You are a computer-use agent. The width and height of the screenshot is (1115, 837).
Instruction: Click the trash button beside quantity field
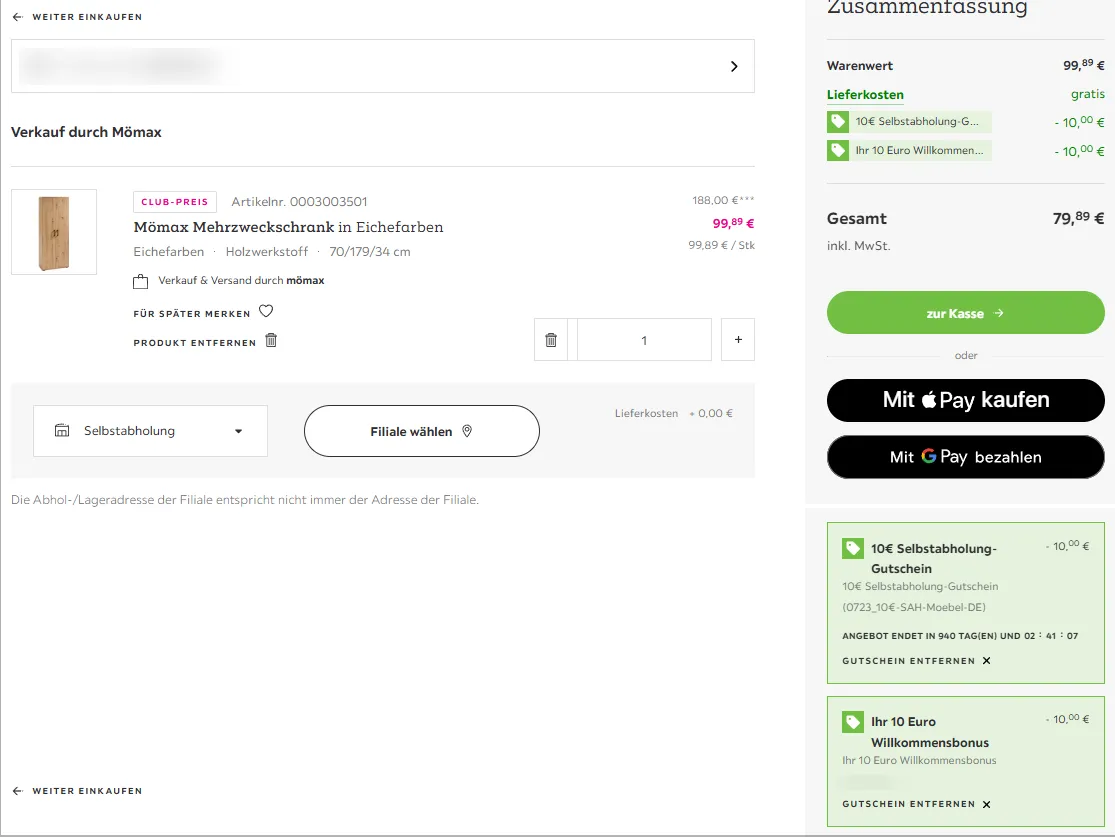[551, 340]
